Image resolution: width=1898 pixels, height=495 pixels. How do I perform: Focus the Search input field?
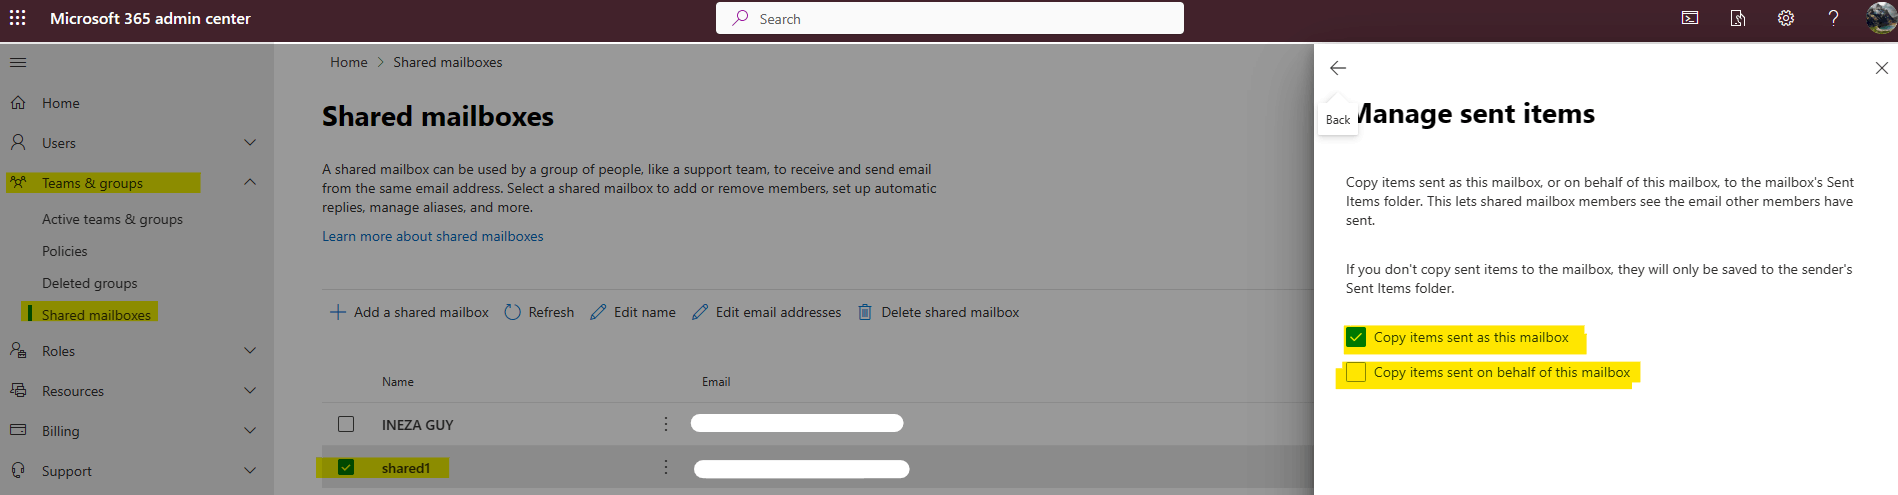coord(950,18)
